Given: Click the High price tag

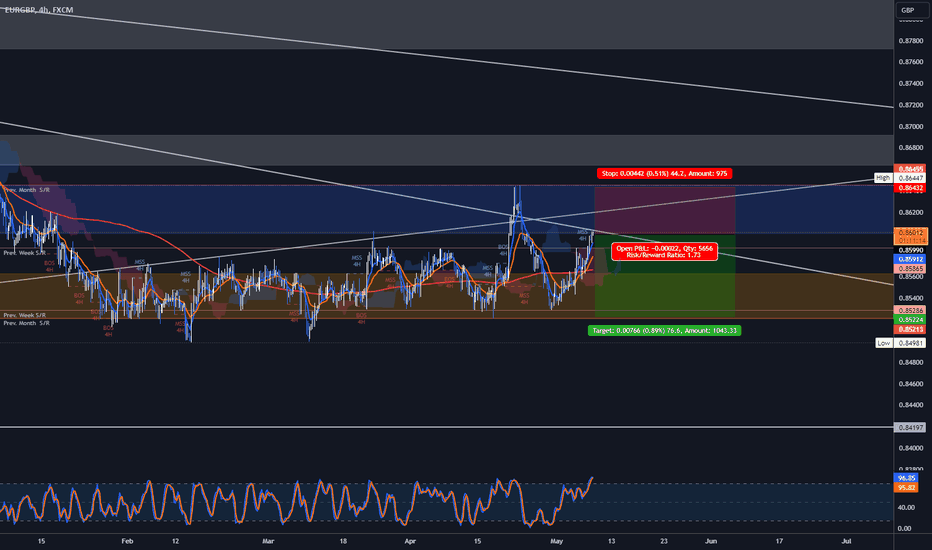Looking at the screenshot, I should pyautogui.click(x=883, y=178).
